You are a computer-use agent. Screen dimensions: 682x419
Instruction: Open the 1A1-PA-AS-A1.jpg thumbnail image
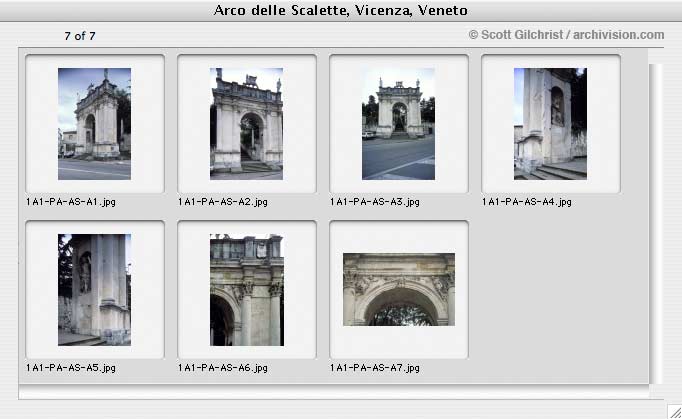point(94,124)
